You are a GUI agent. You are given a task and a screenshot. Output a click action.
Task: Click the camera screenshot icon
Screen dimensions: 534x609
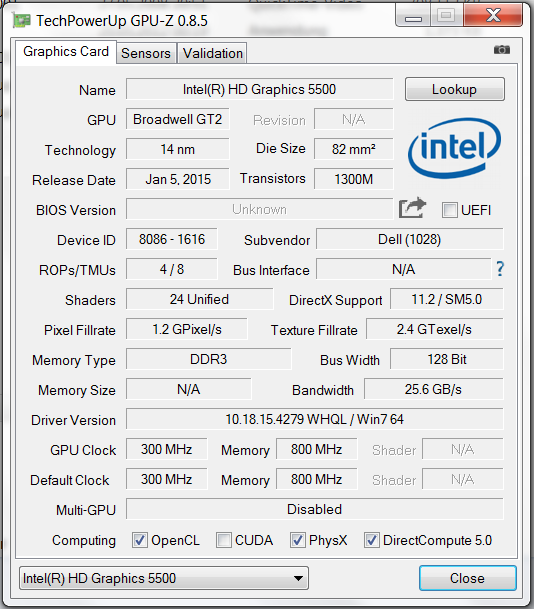[502, 50]
